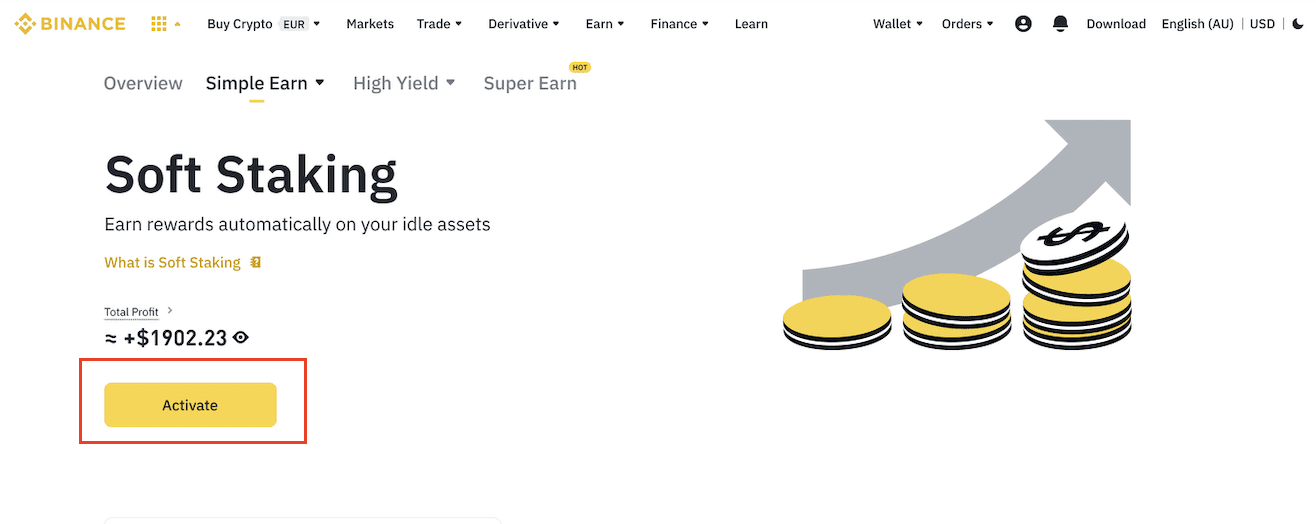Open the user account profile icon

(1023, 24)
